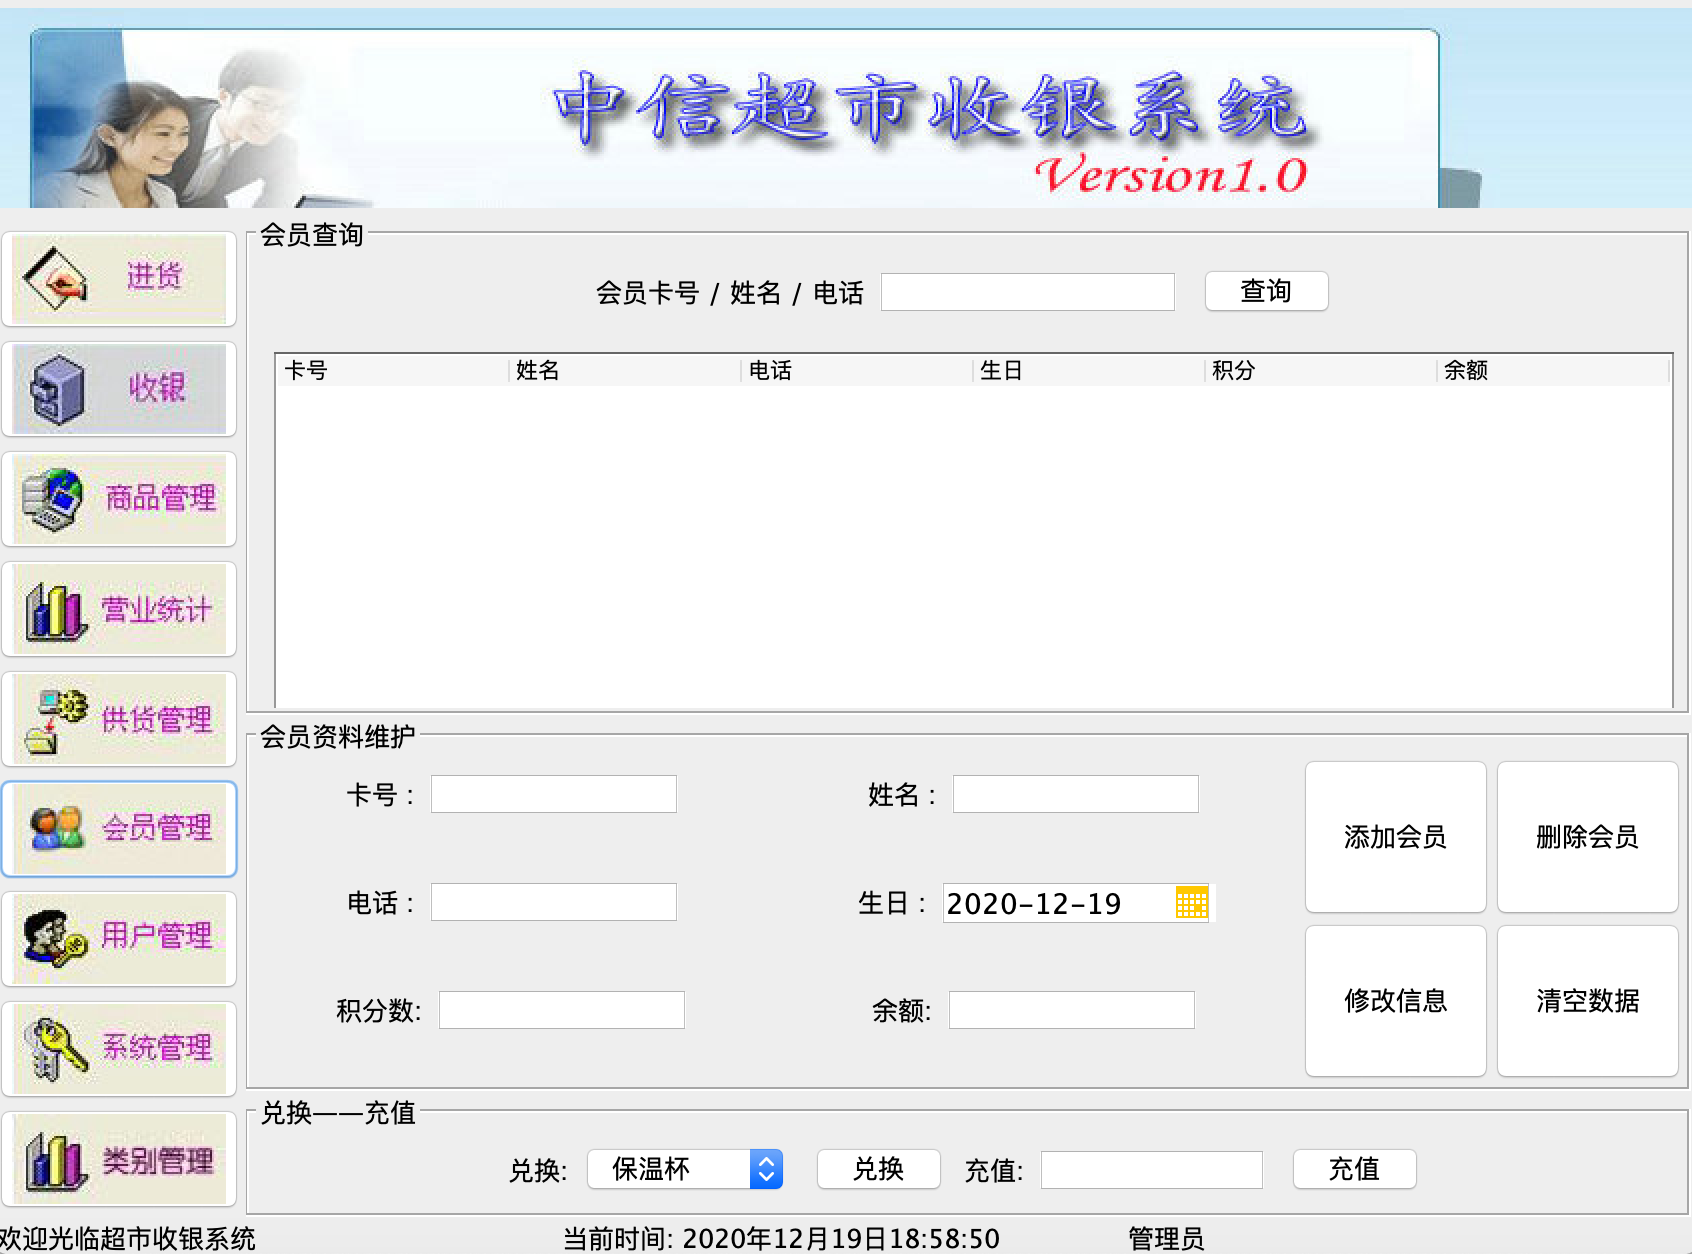Select 商品管理 product management
Screen dimensions: 1692x1254
tap(119, 499)
